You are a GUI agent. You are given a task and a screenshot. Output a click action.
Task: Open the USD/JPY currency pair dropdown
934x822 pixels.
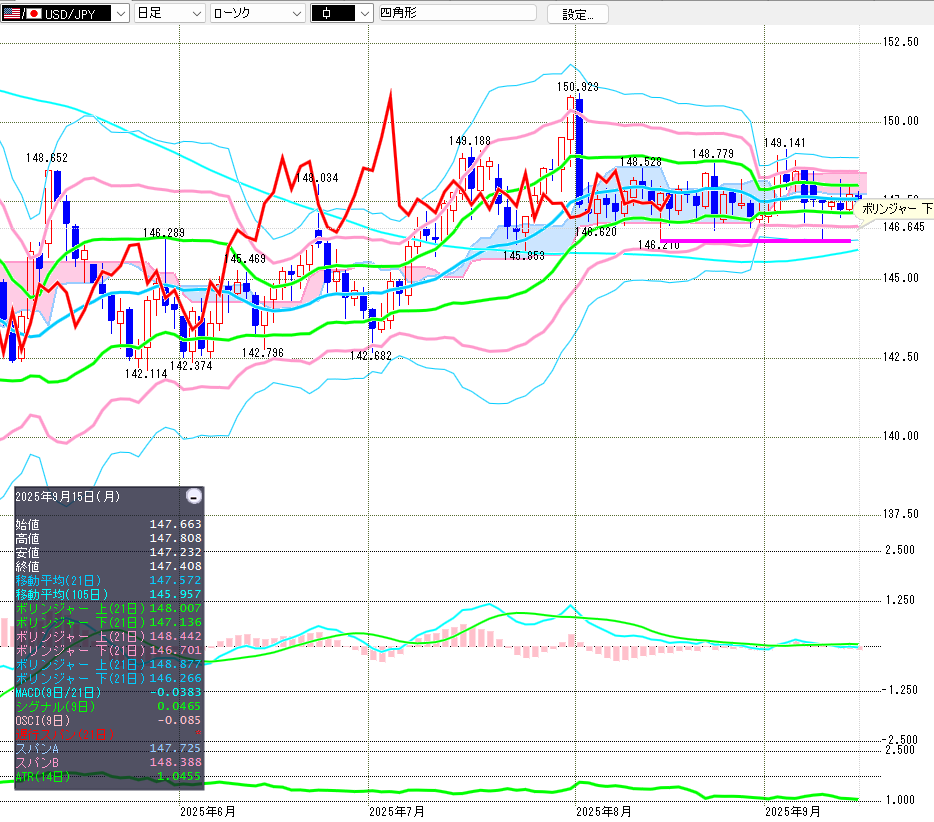tap(64, 13)
